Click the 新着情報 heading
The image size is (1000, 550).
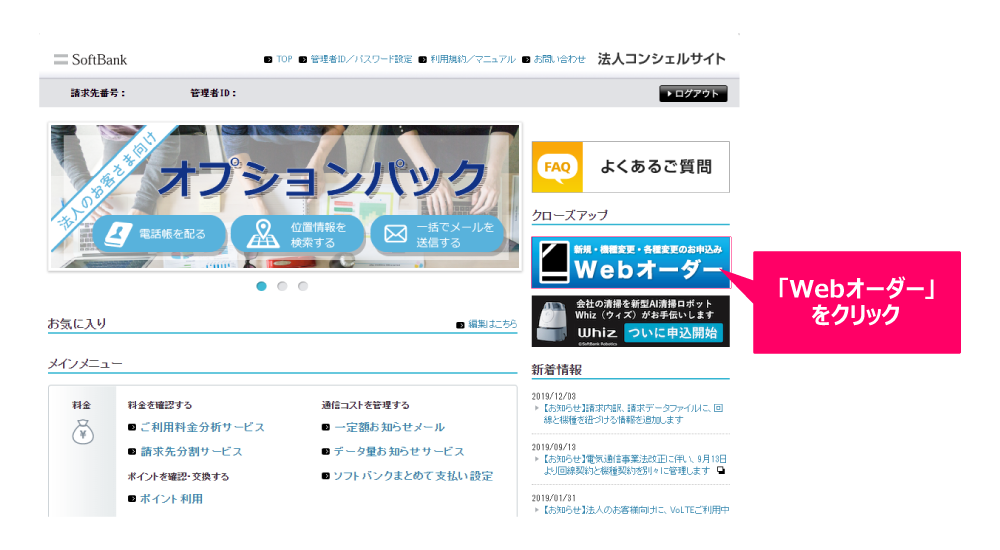click(557, 369)
